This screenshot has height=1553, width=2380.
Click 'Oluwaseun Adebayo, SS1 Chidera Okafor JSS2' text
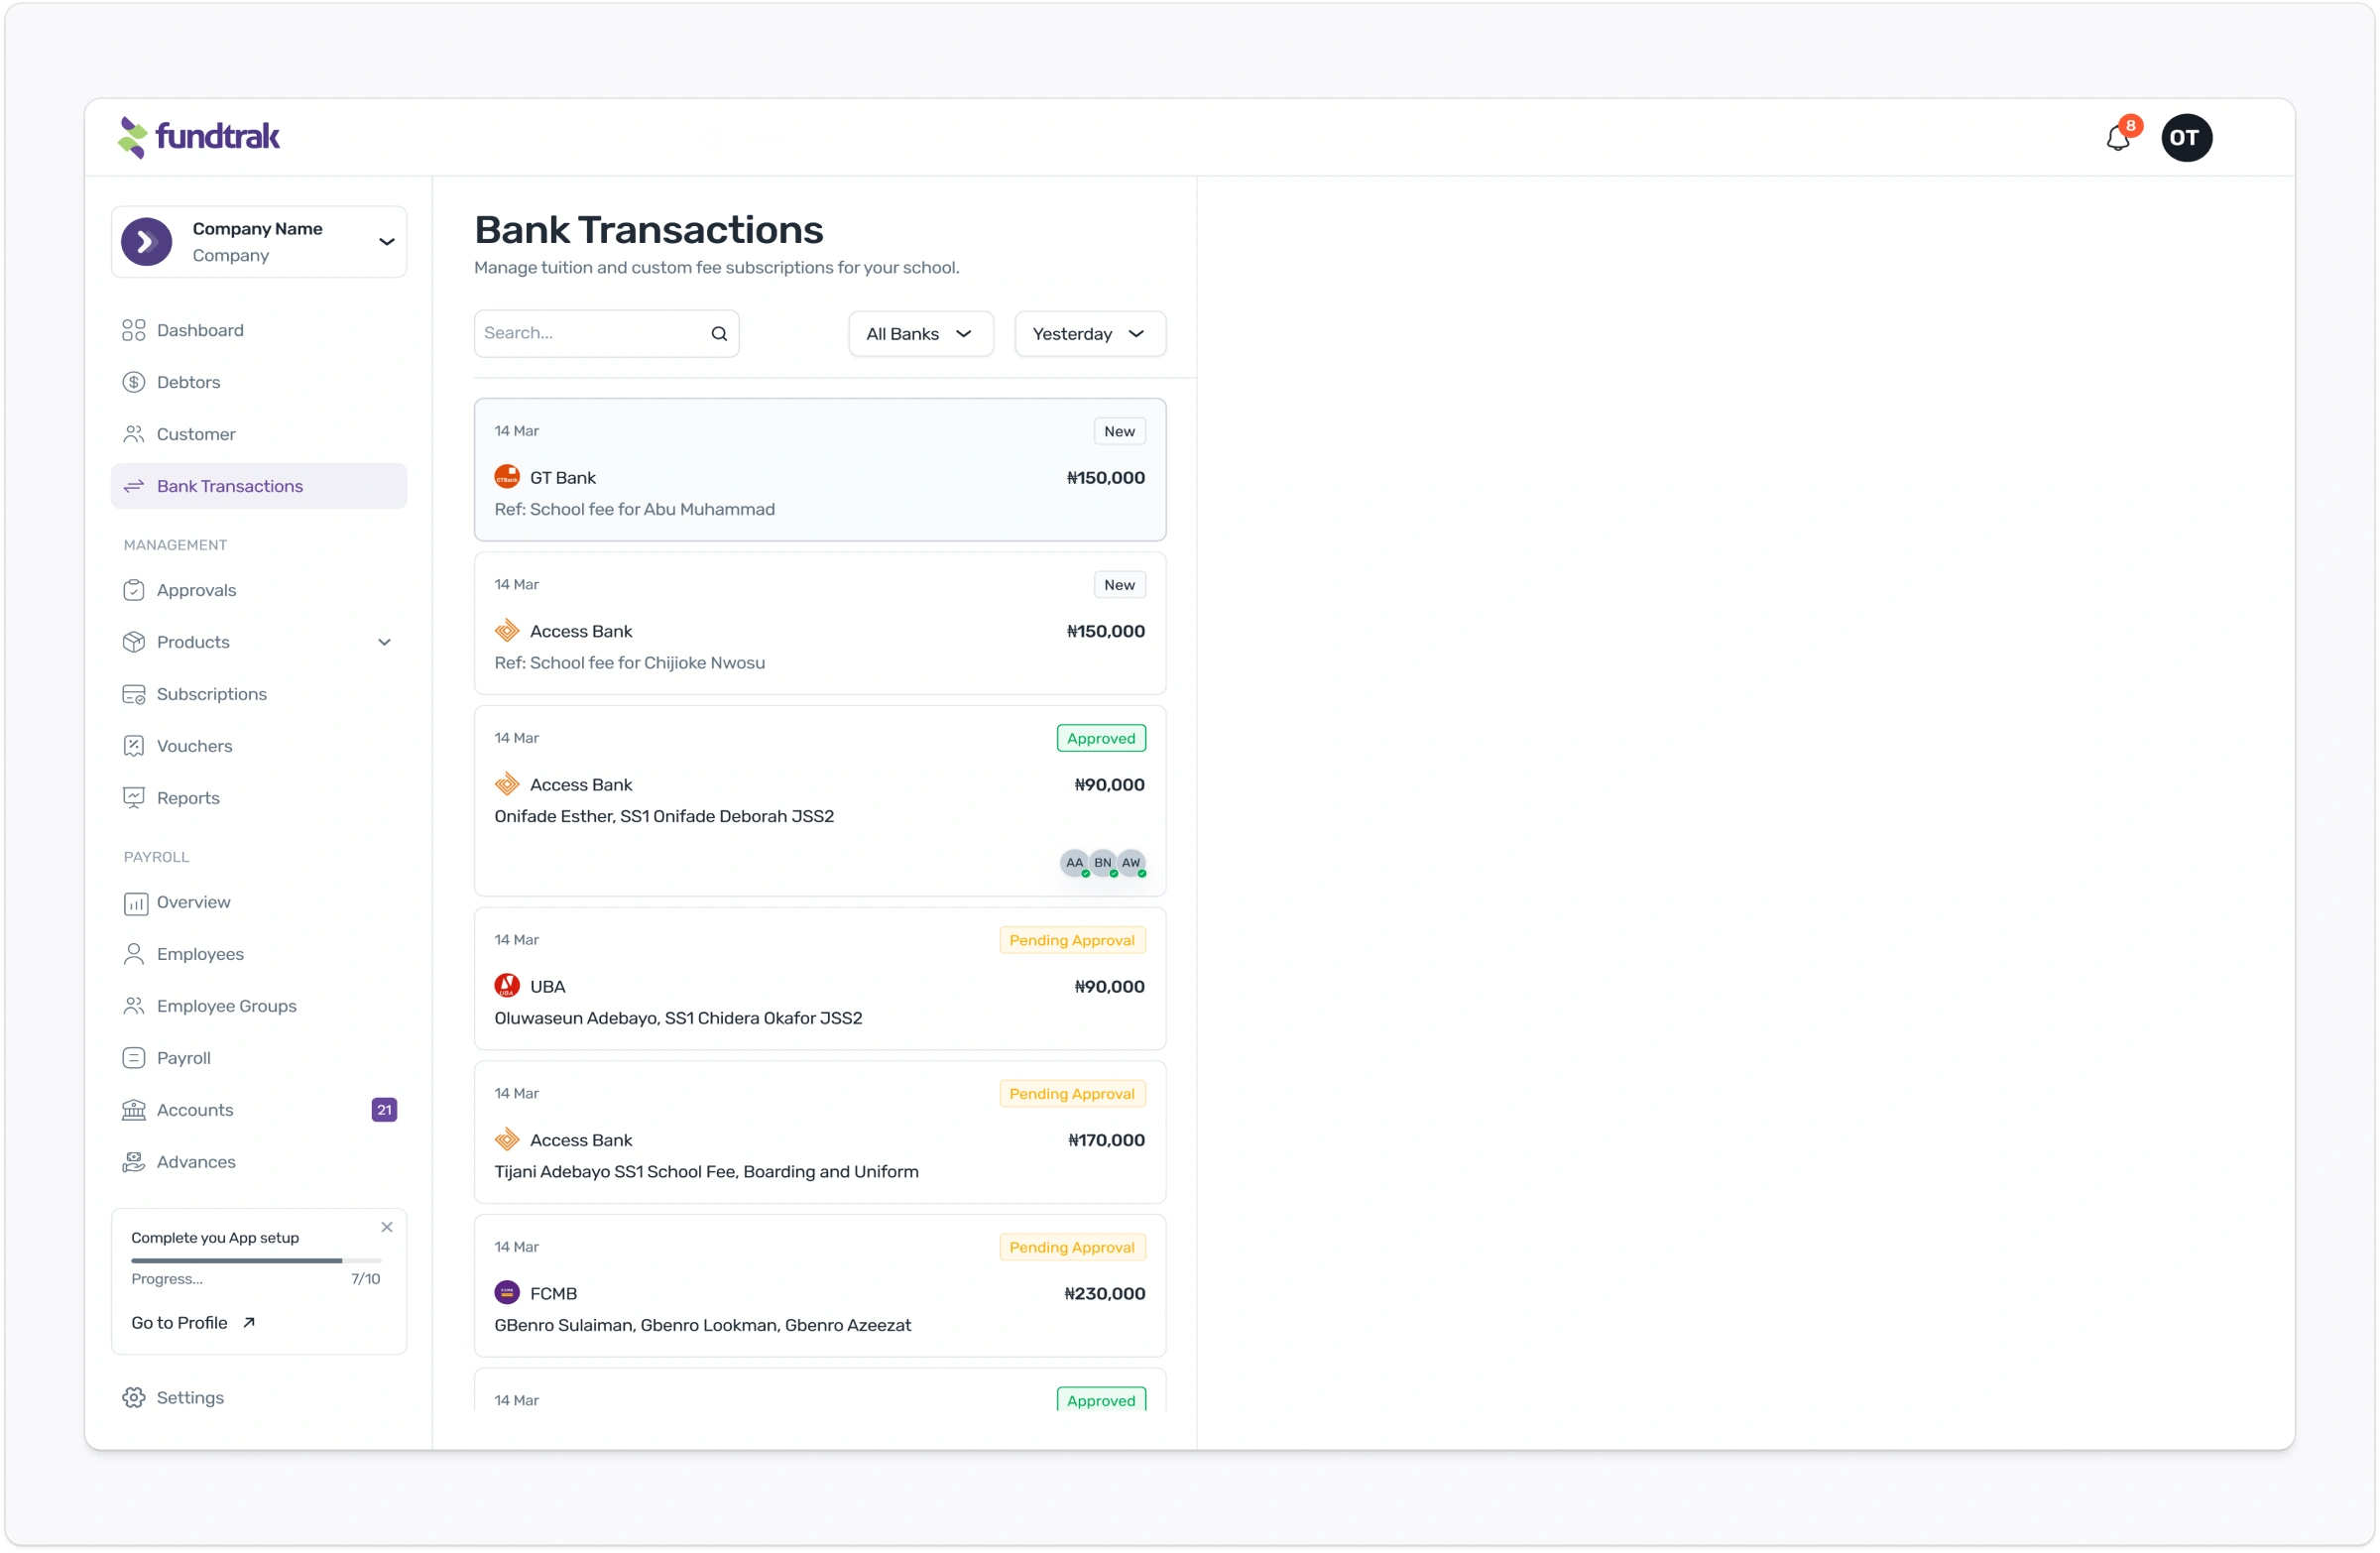tap(678, 1019)
